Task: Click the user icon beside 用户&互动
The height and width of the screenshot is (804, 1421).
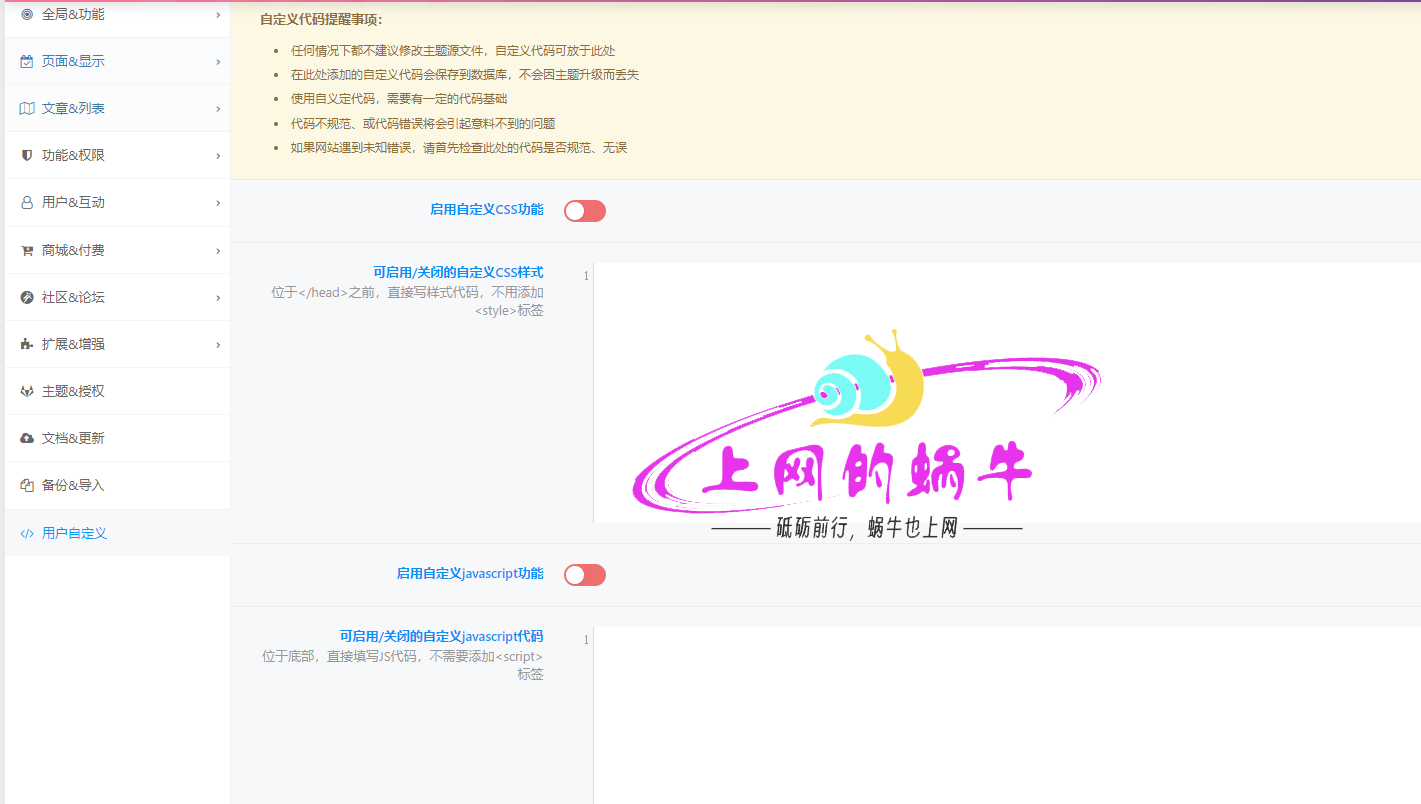Action: point(27,202)
